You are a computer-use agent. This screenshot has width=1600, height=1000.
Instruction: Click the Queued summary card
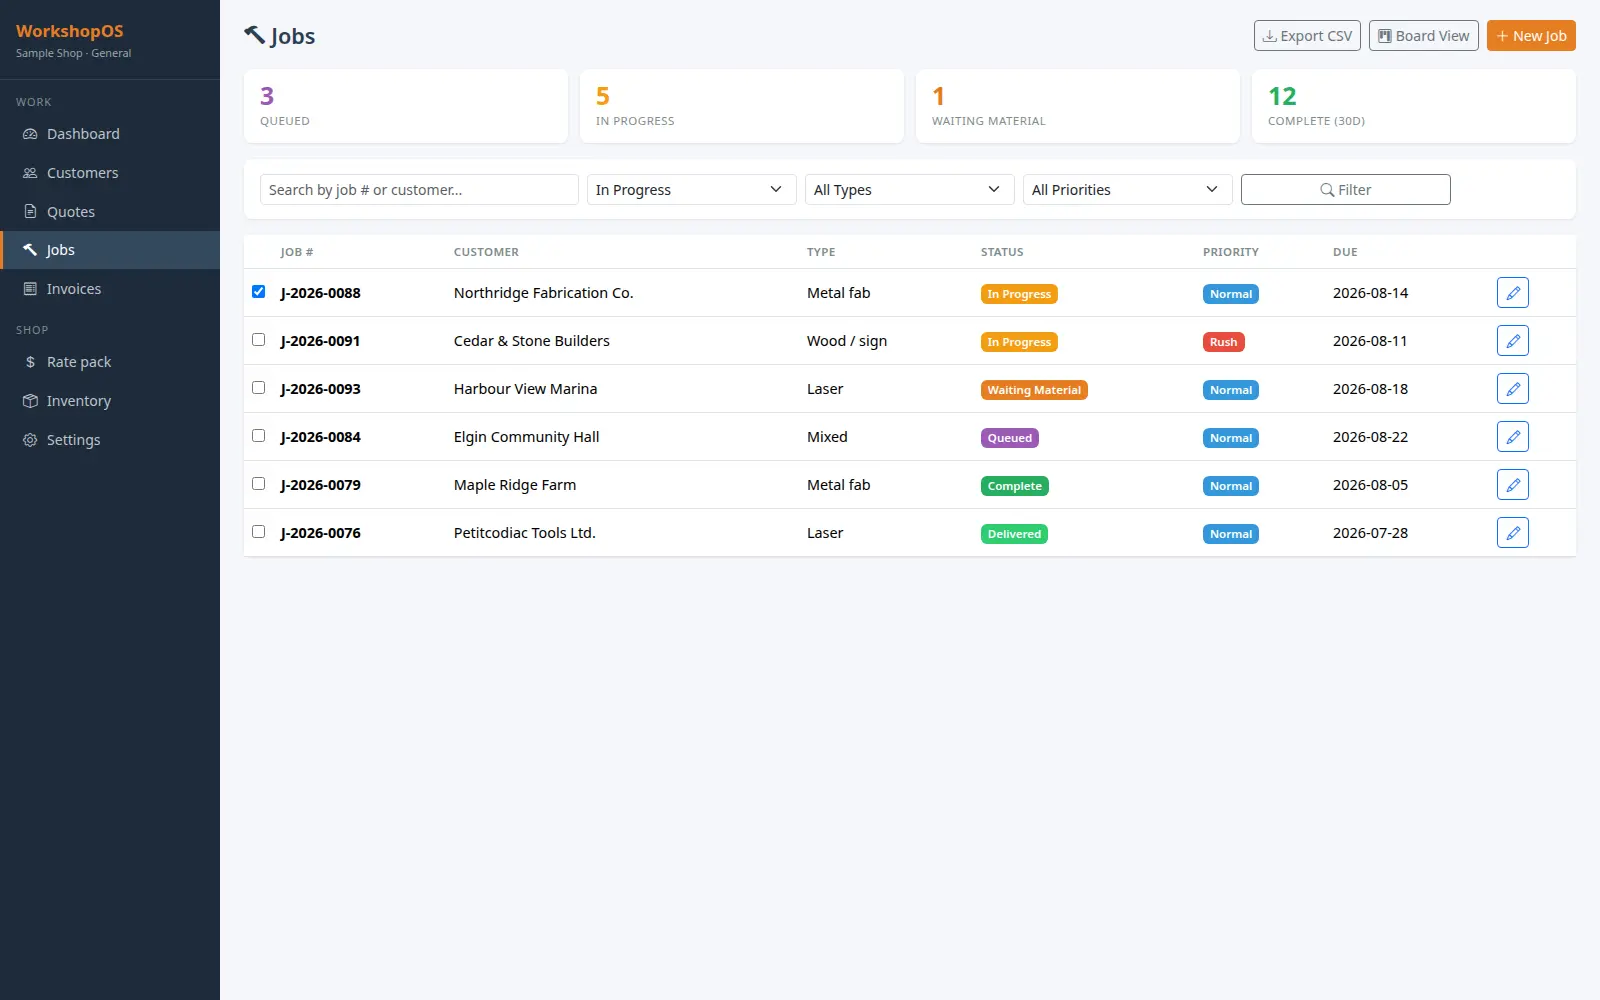[406, 106]
